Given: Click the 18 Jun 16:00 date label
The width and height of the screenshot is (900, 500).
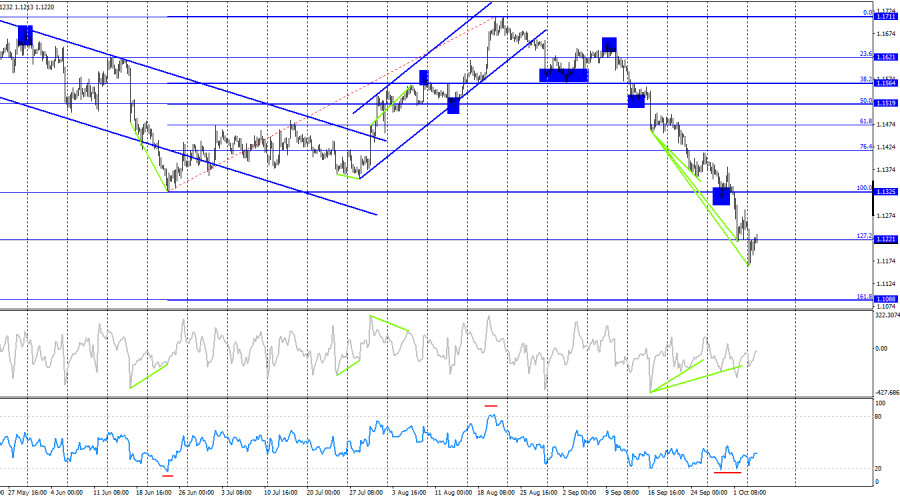Looking at the screenshot, I should coord(154,493).
